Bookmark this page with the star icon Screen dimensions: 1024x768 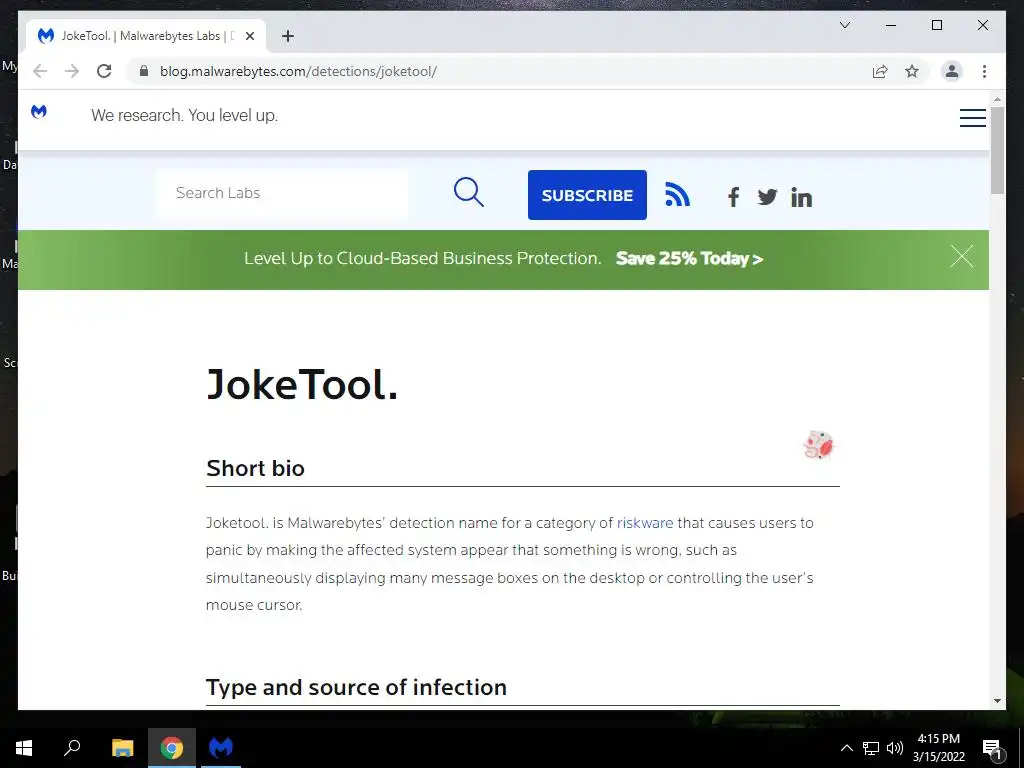point(912,71)
